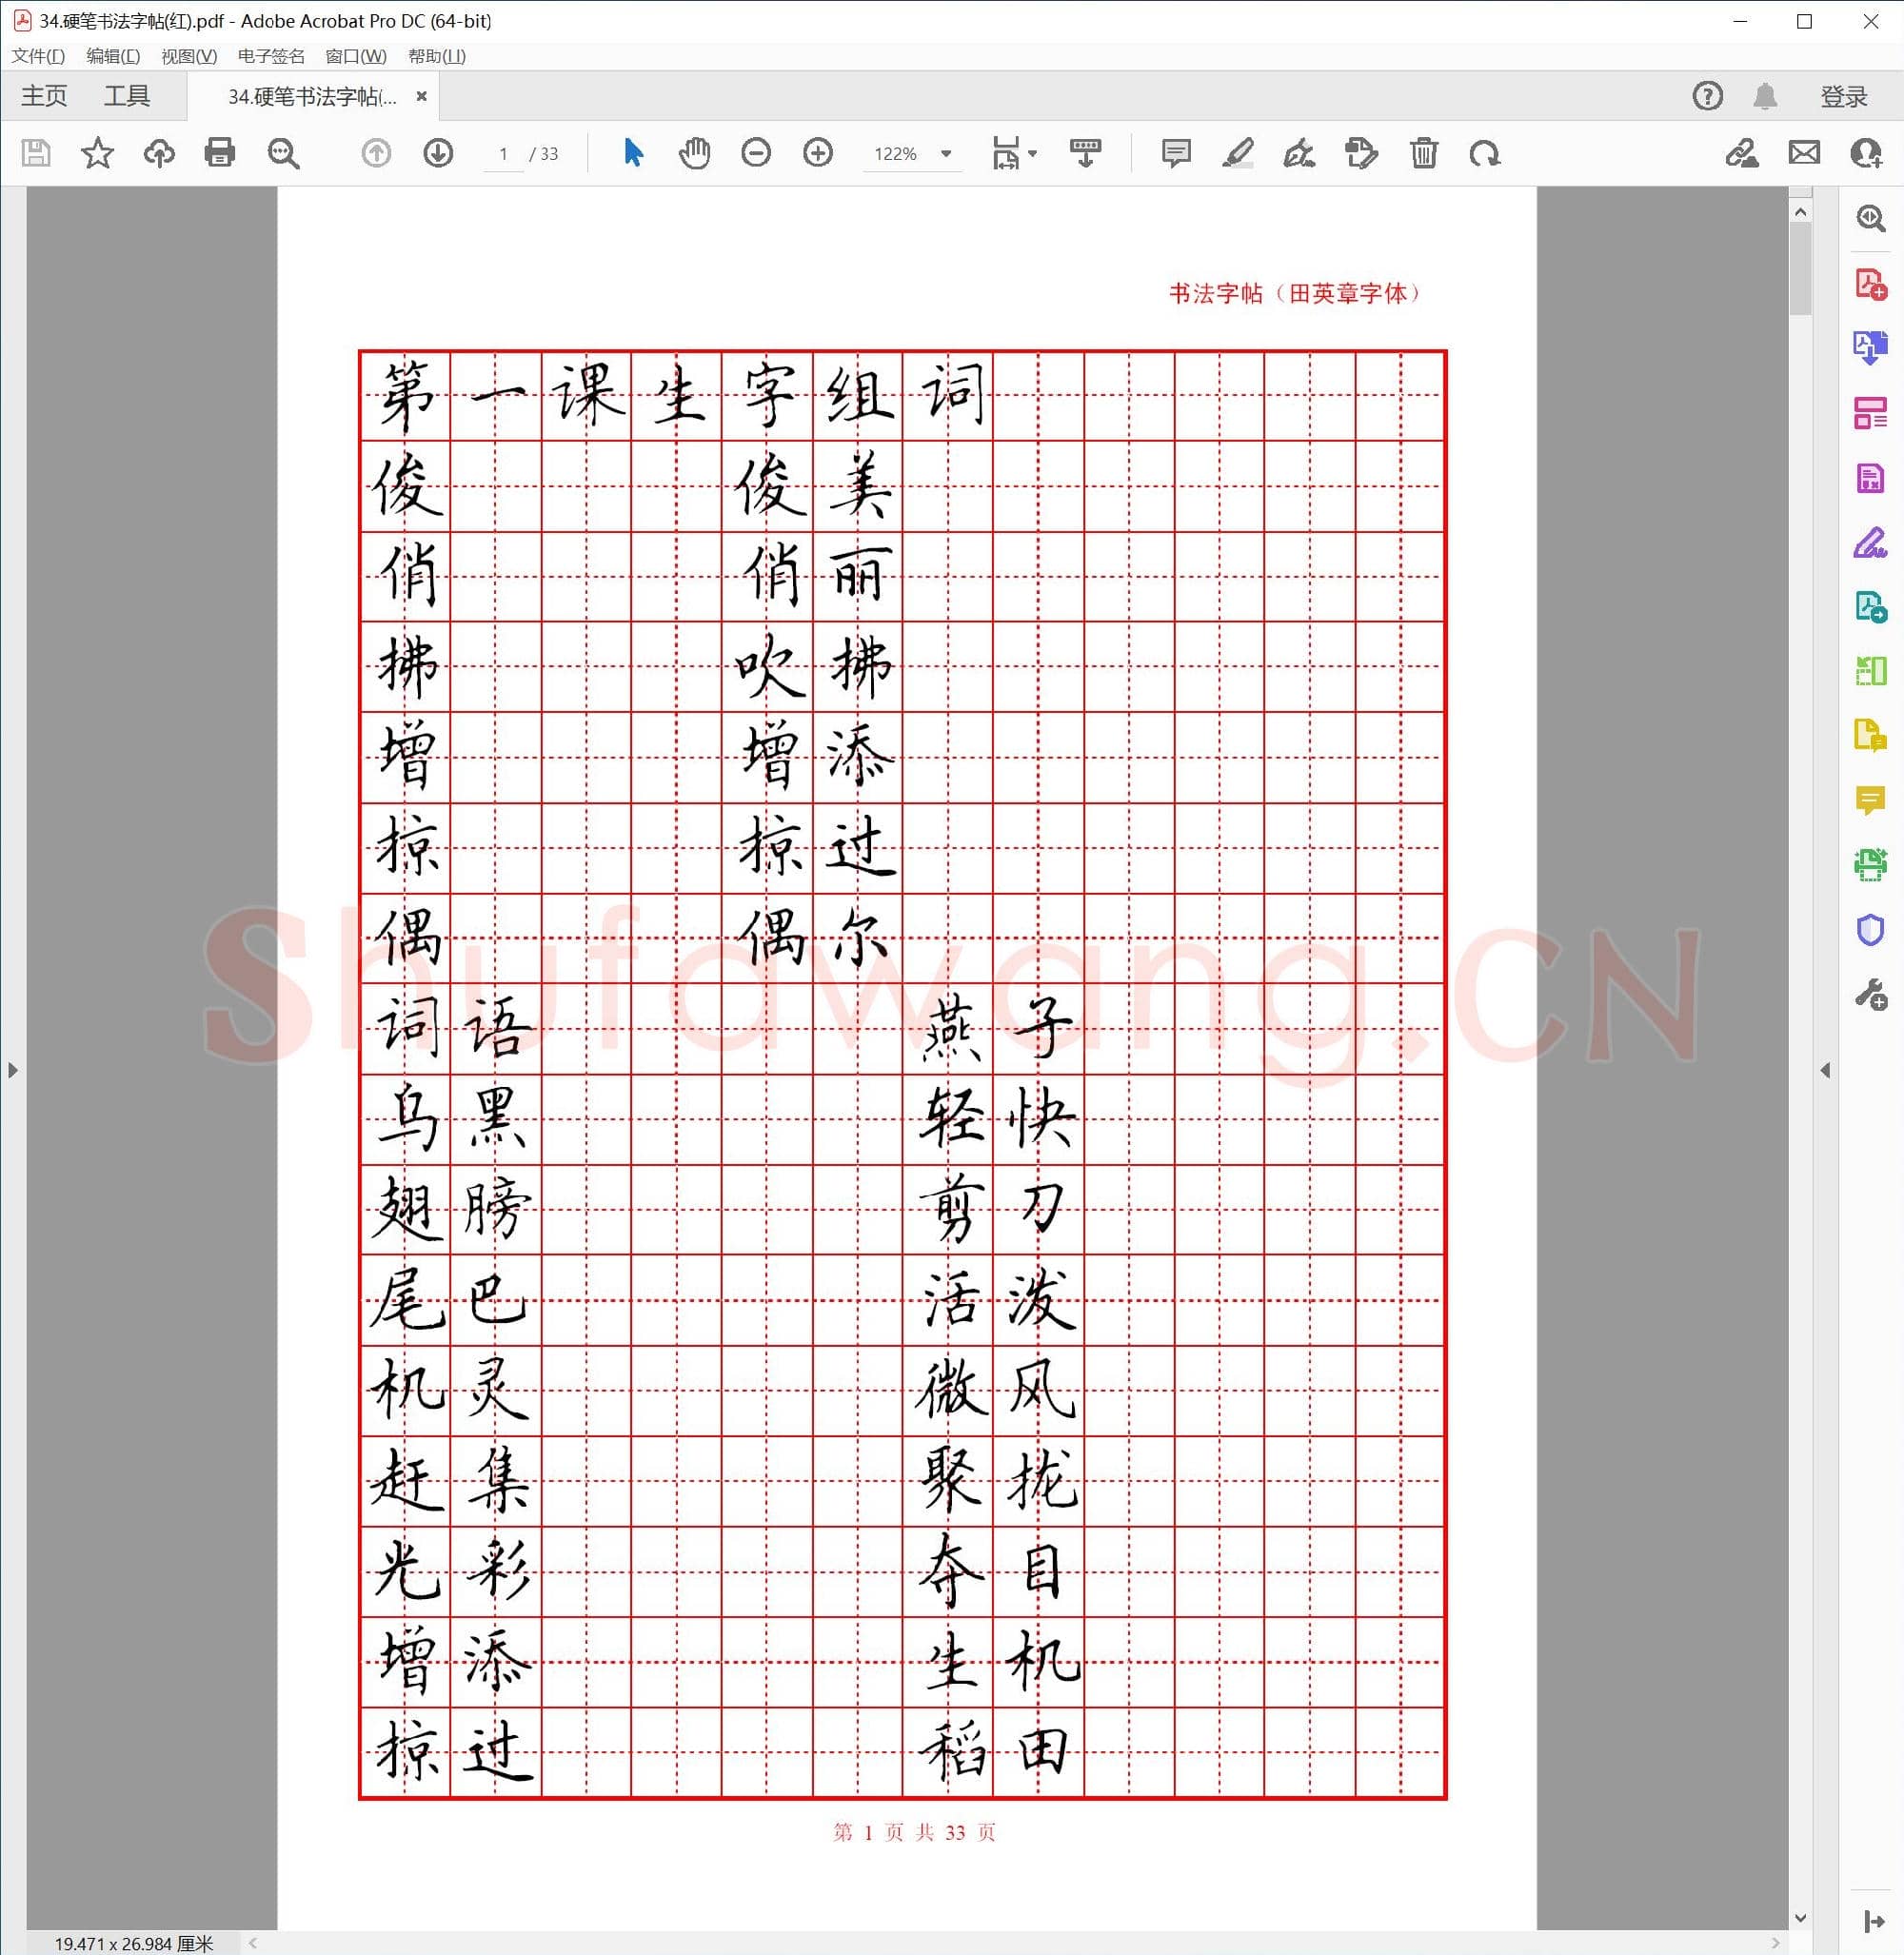Switch to the 主页 tab
The height and width of the screenshot is (1955, 1904).
click(x=45, y=96)
